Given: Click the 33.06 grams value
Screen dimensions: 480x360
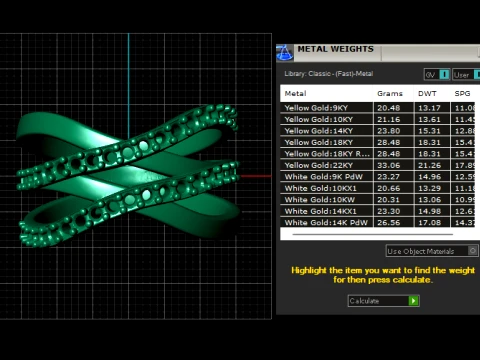Looking at the screenshot, I should click(x=388, y=165).
